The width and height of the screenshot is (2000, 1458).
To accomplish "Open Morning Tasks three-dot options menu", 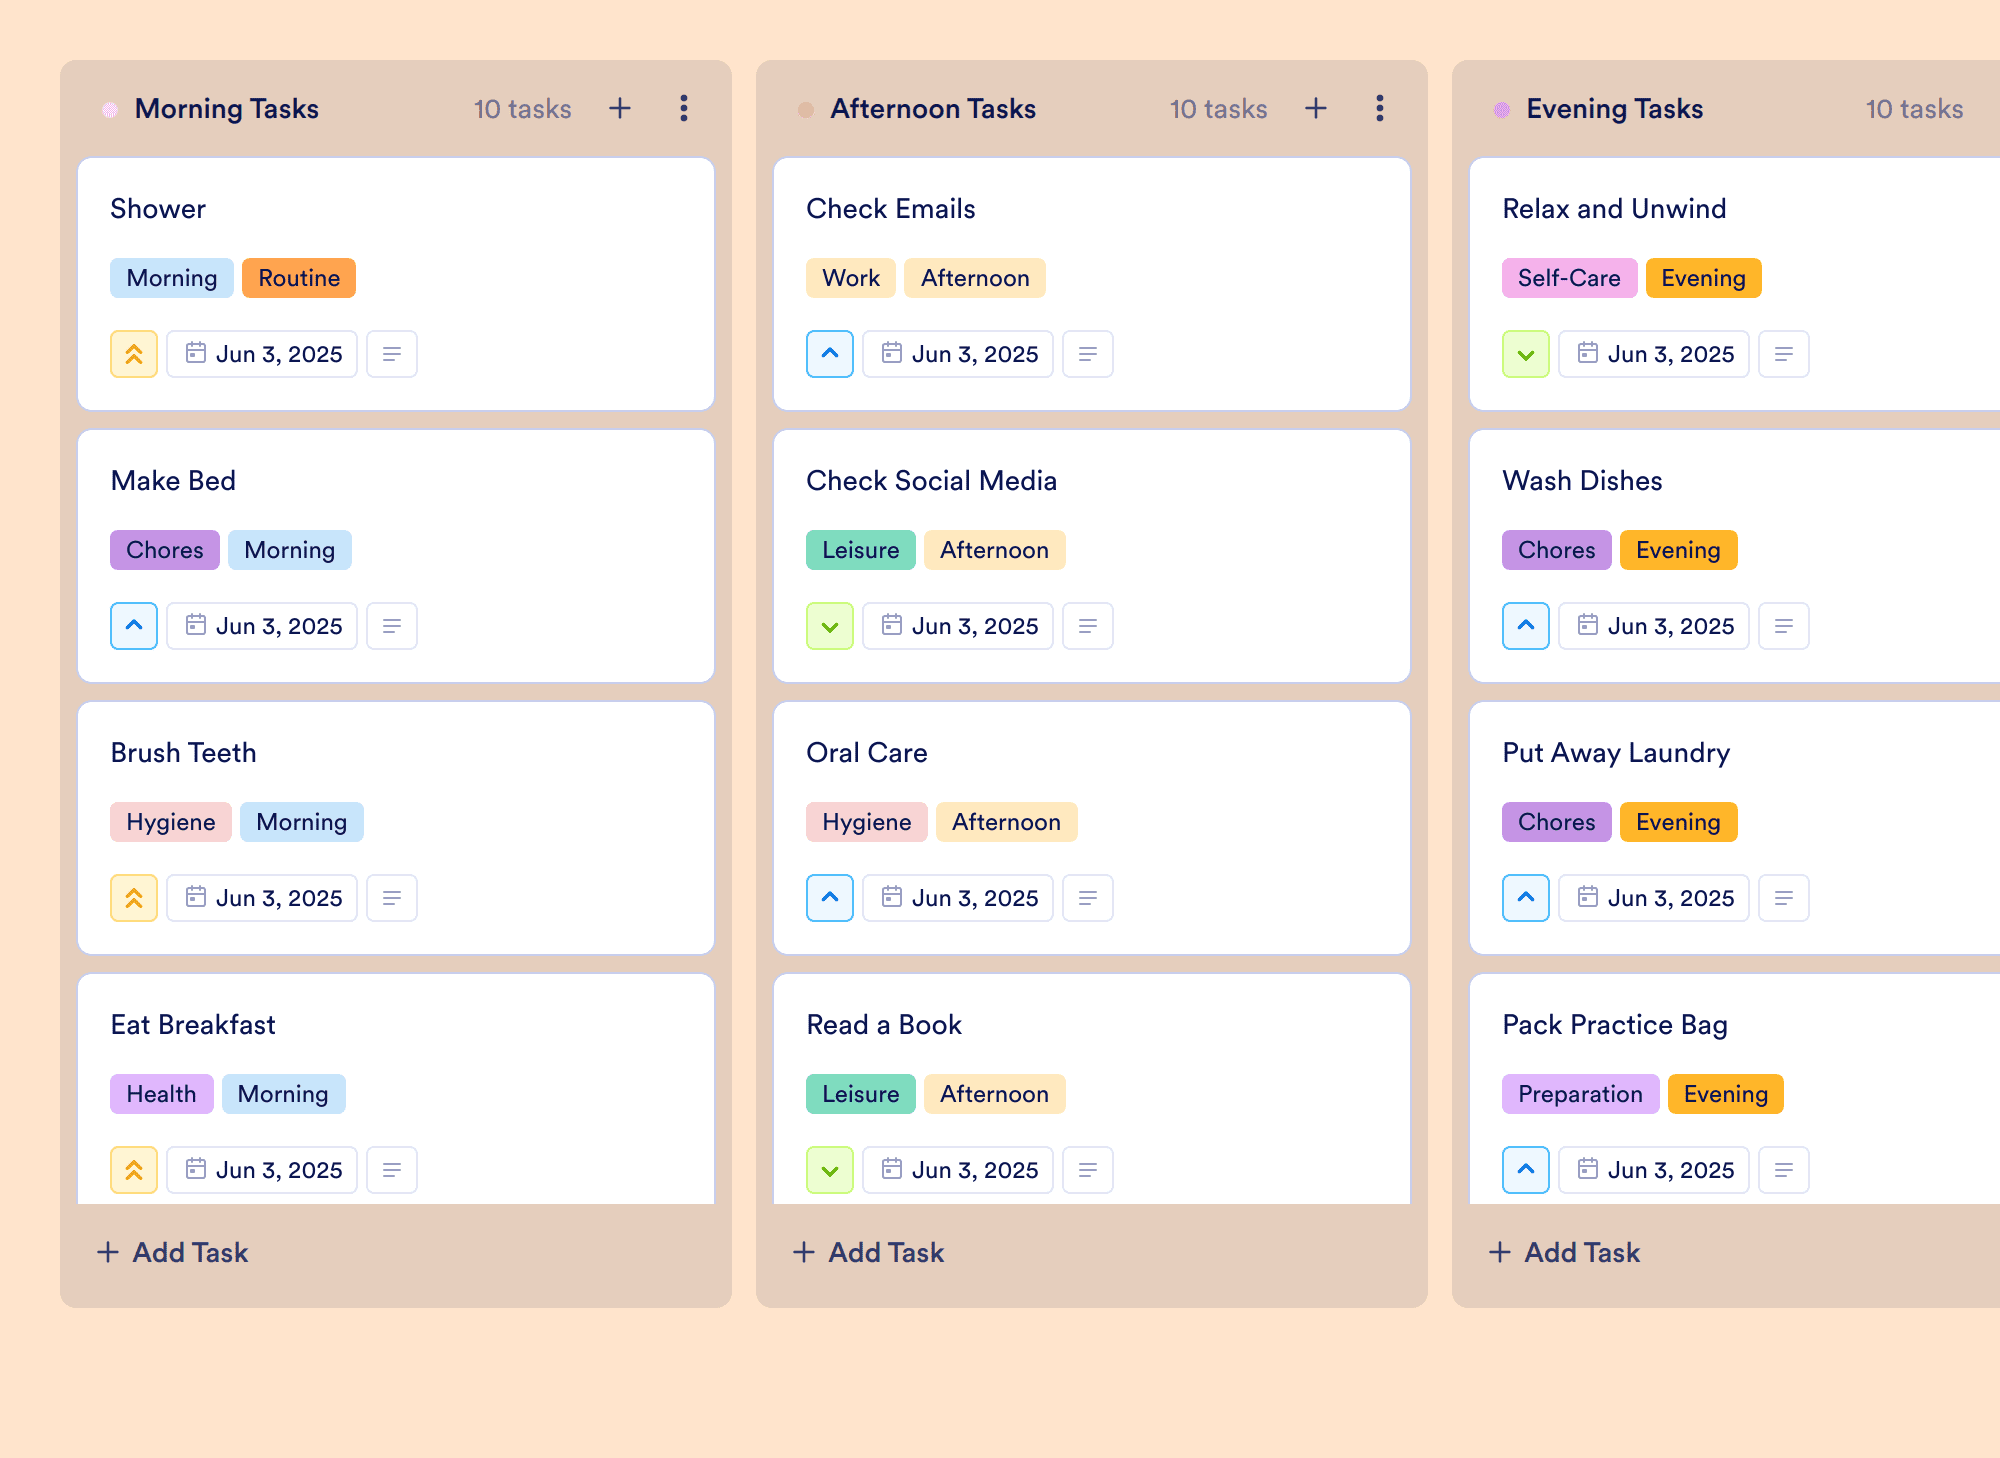I will click(684, 108).
